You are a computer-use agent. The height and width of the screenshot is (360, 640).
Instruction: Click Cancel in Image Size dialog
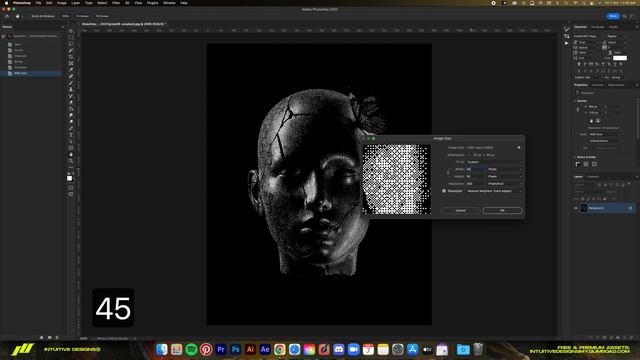(x=460, y=211)
